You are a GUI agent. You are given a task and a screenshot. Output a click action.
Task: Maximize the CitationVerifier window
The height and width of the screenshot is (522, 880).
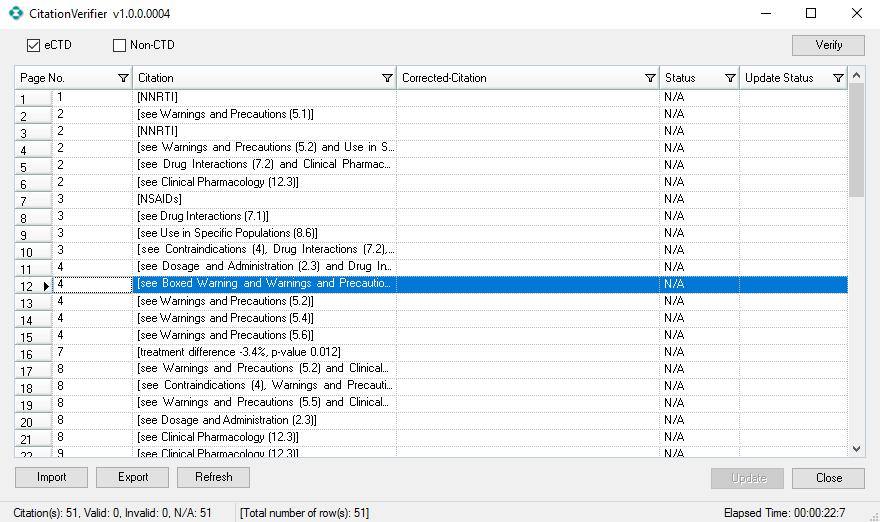pyautogui.click(x=811, y=13)
